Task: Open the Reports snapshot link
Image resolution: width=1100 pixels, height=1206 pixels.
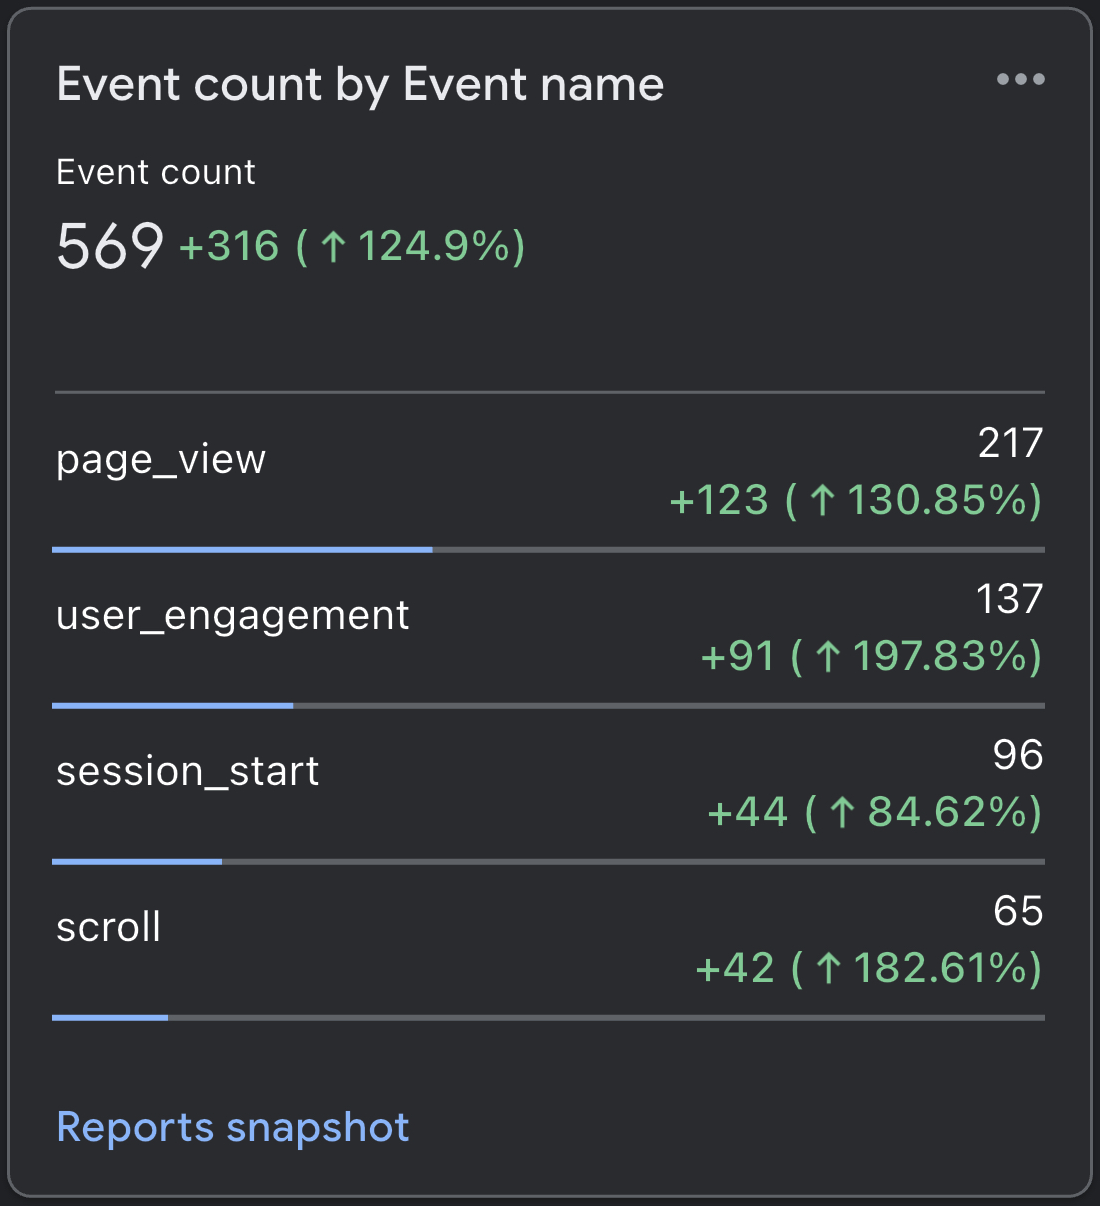Action: (x=233, y=1128)
